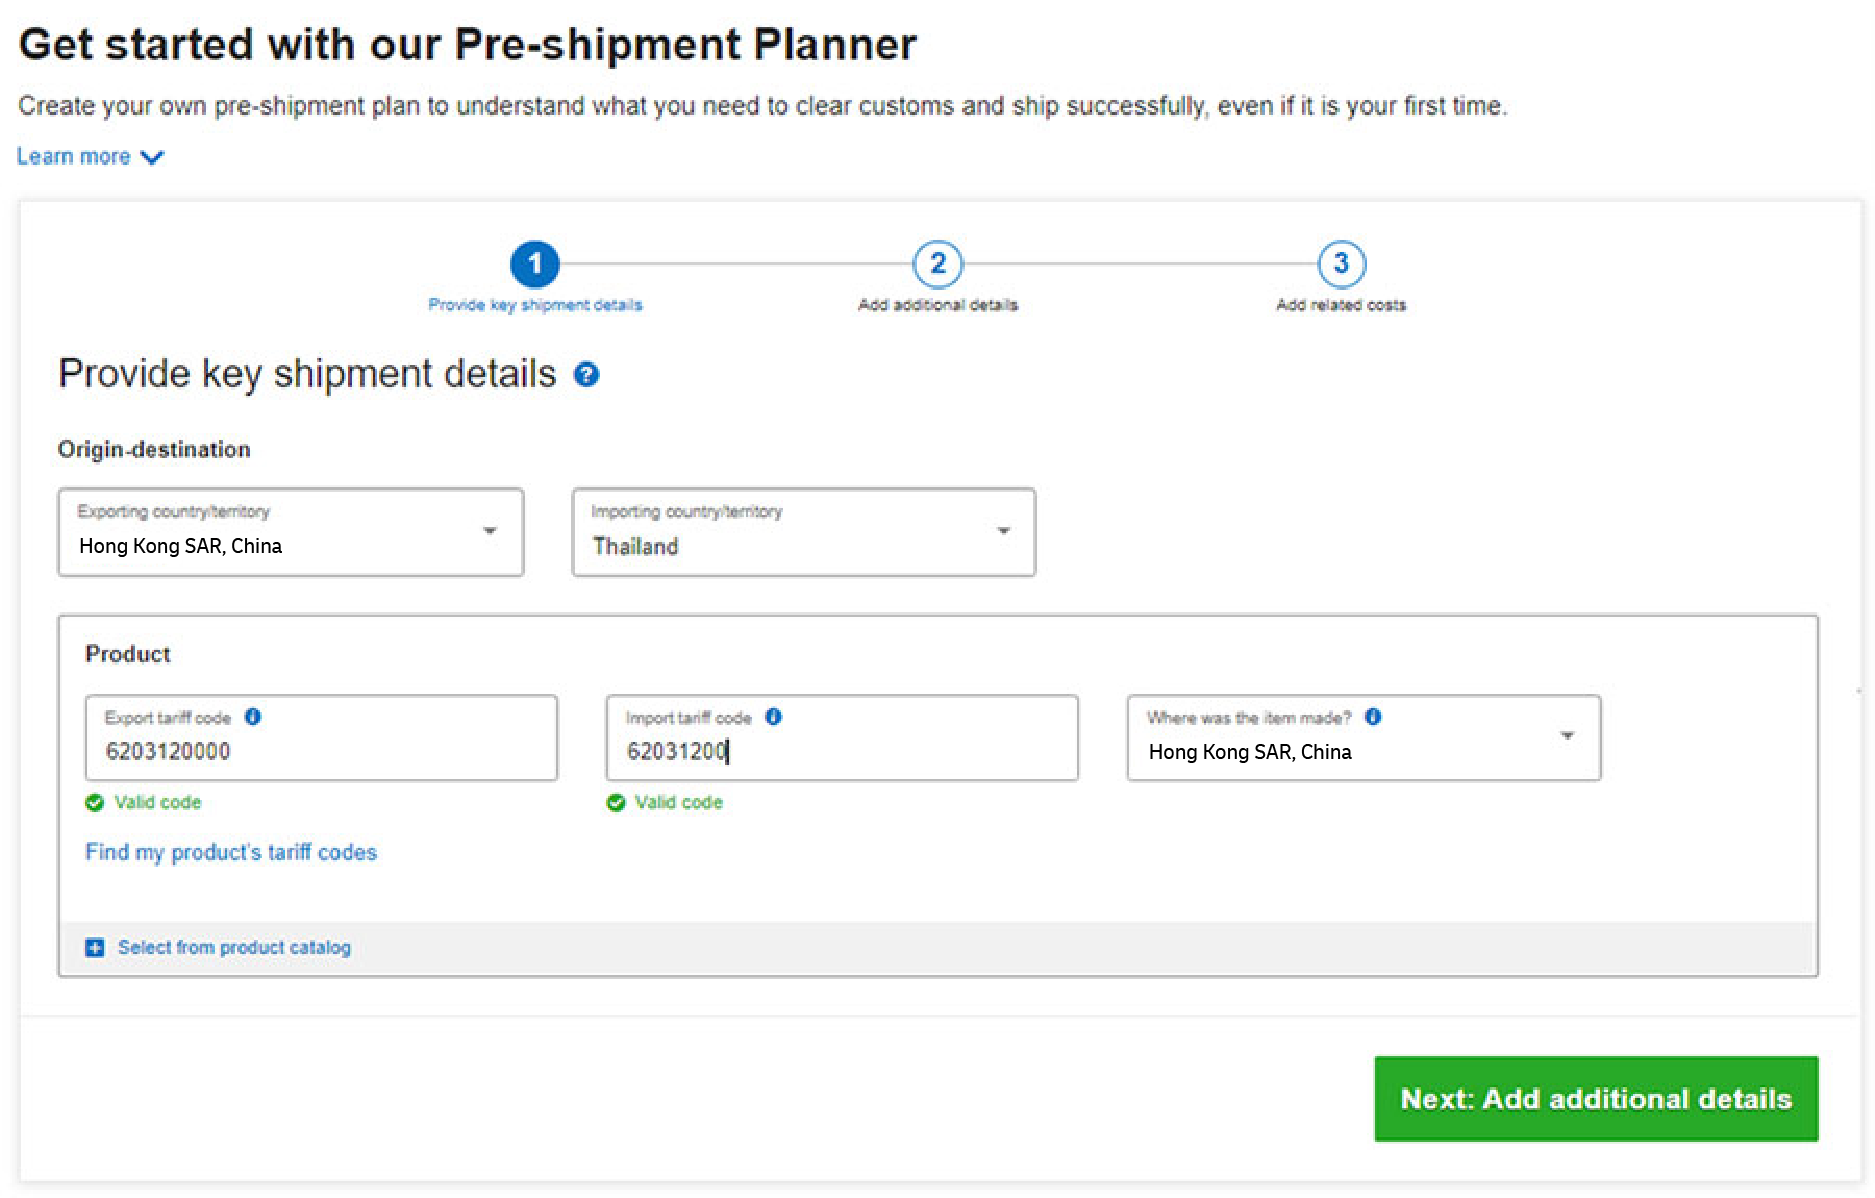Click info icon next to Export tariff code
Screen dimensions: 1875x1198
[253, 717]
